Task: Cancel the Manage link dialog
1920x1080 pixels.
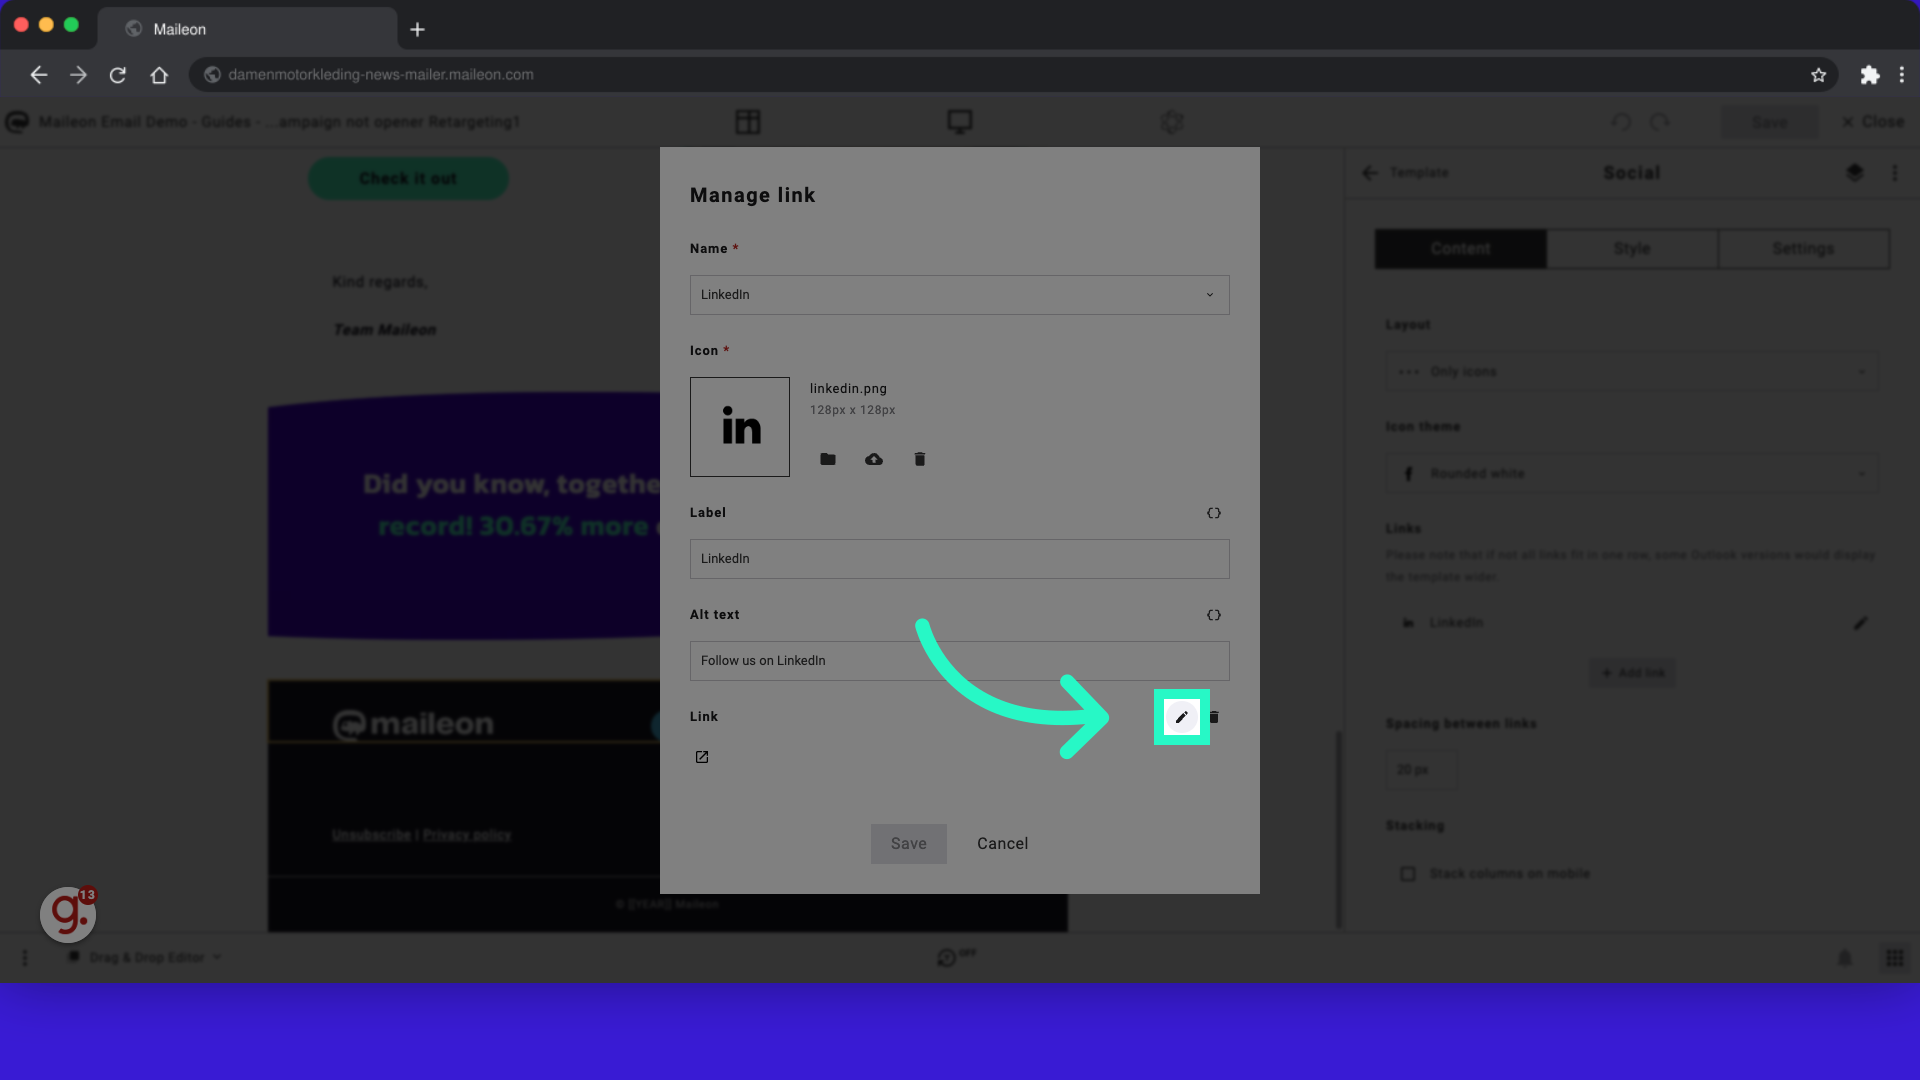Action: (1003, 844)
